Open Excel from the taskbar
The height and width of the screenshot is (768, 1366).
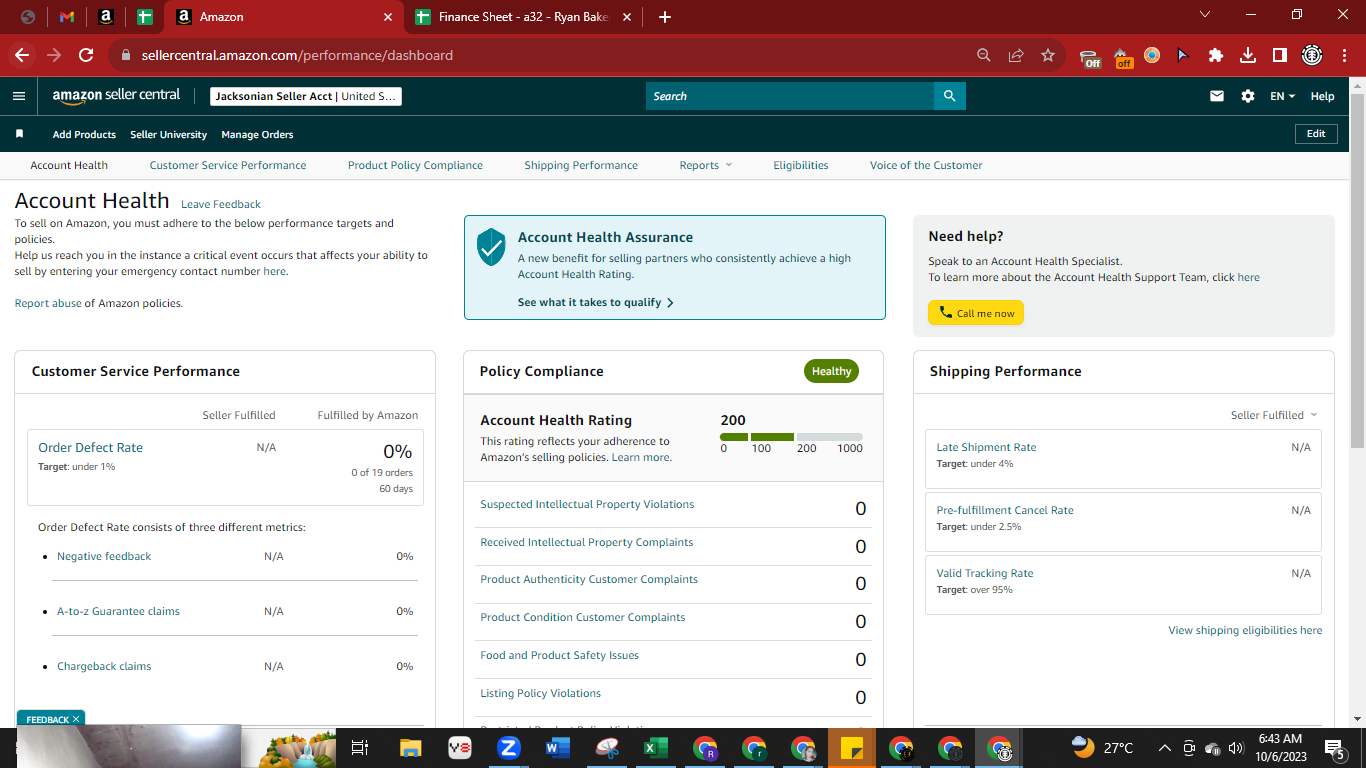(x=655, y=748)
